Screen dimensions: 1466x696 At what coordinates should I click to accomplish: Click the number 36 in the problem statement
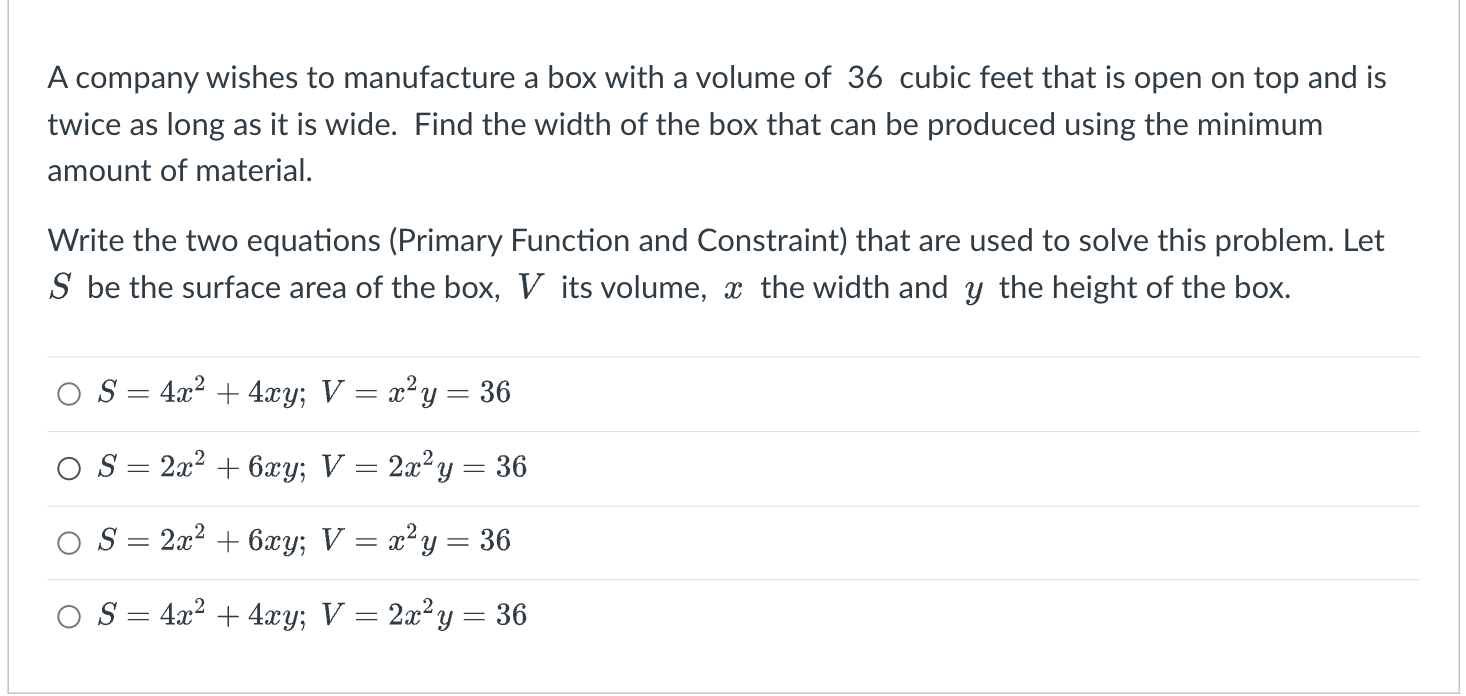(x=865, y=79)
